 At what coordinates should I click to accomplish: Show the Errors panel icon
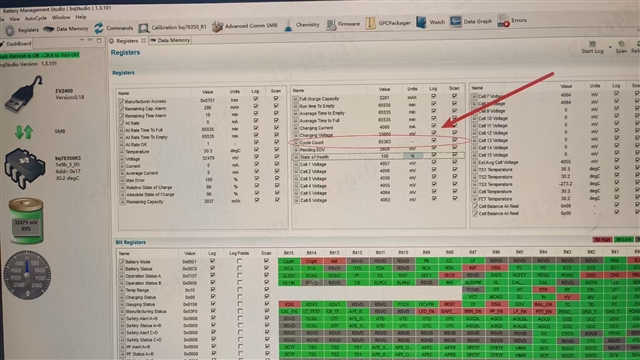[503, 20]
